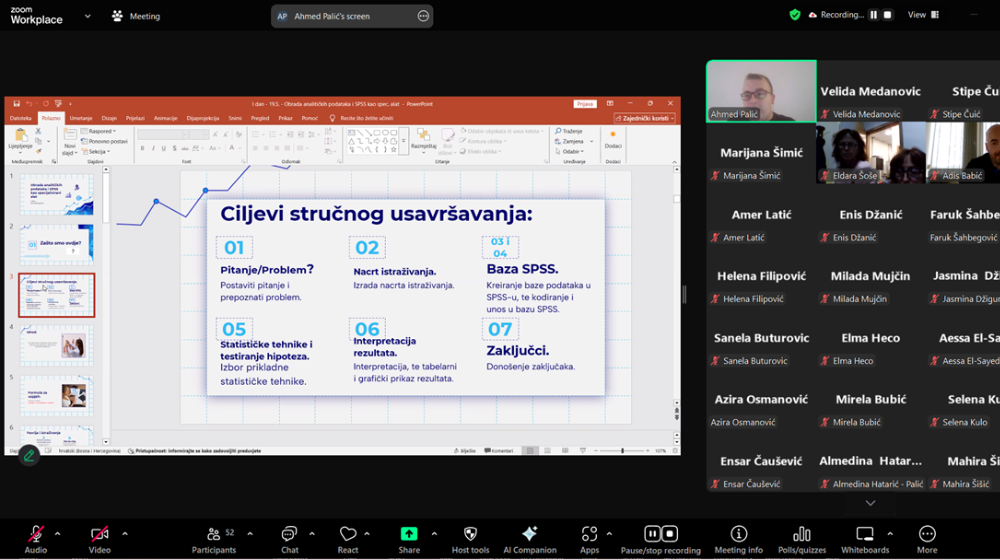Expand Participants options arrow

click(x=250, y=533)
